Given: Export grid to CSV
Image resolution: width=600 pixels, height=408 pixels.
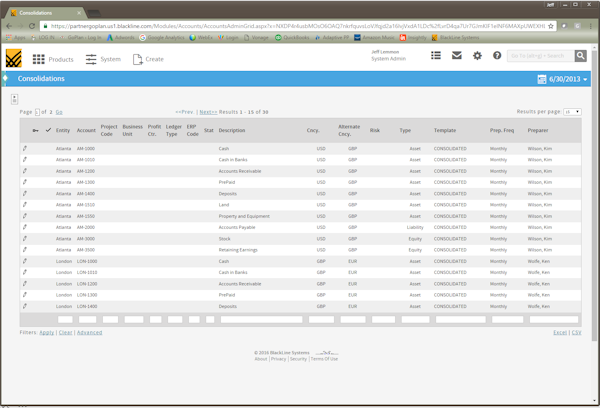Looking at the screenshot, I should (576, 333).
